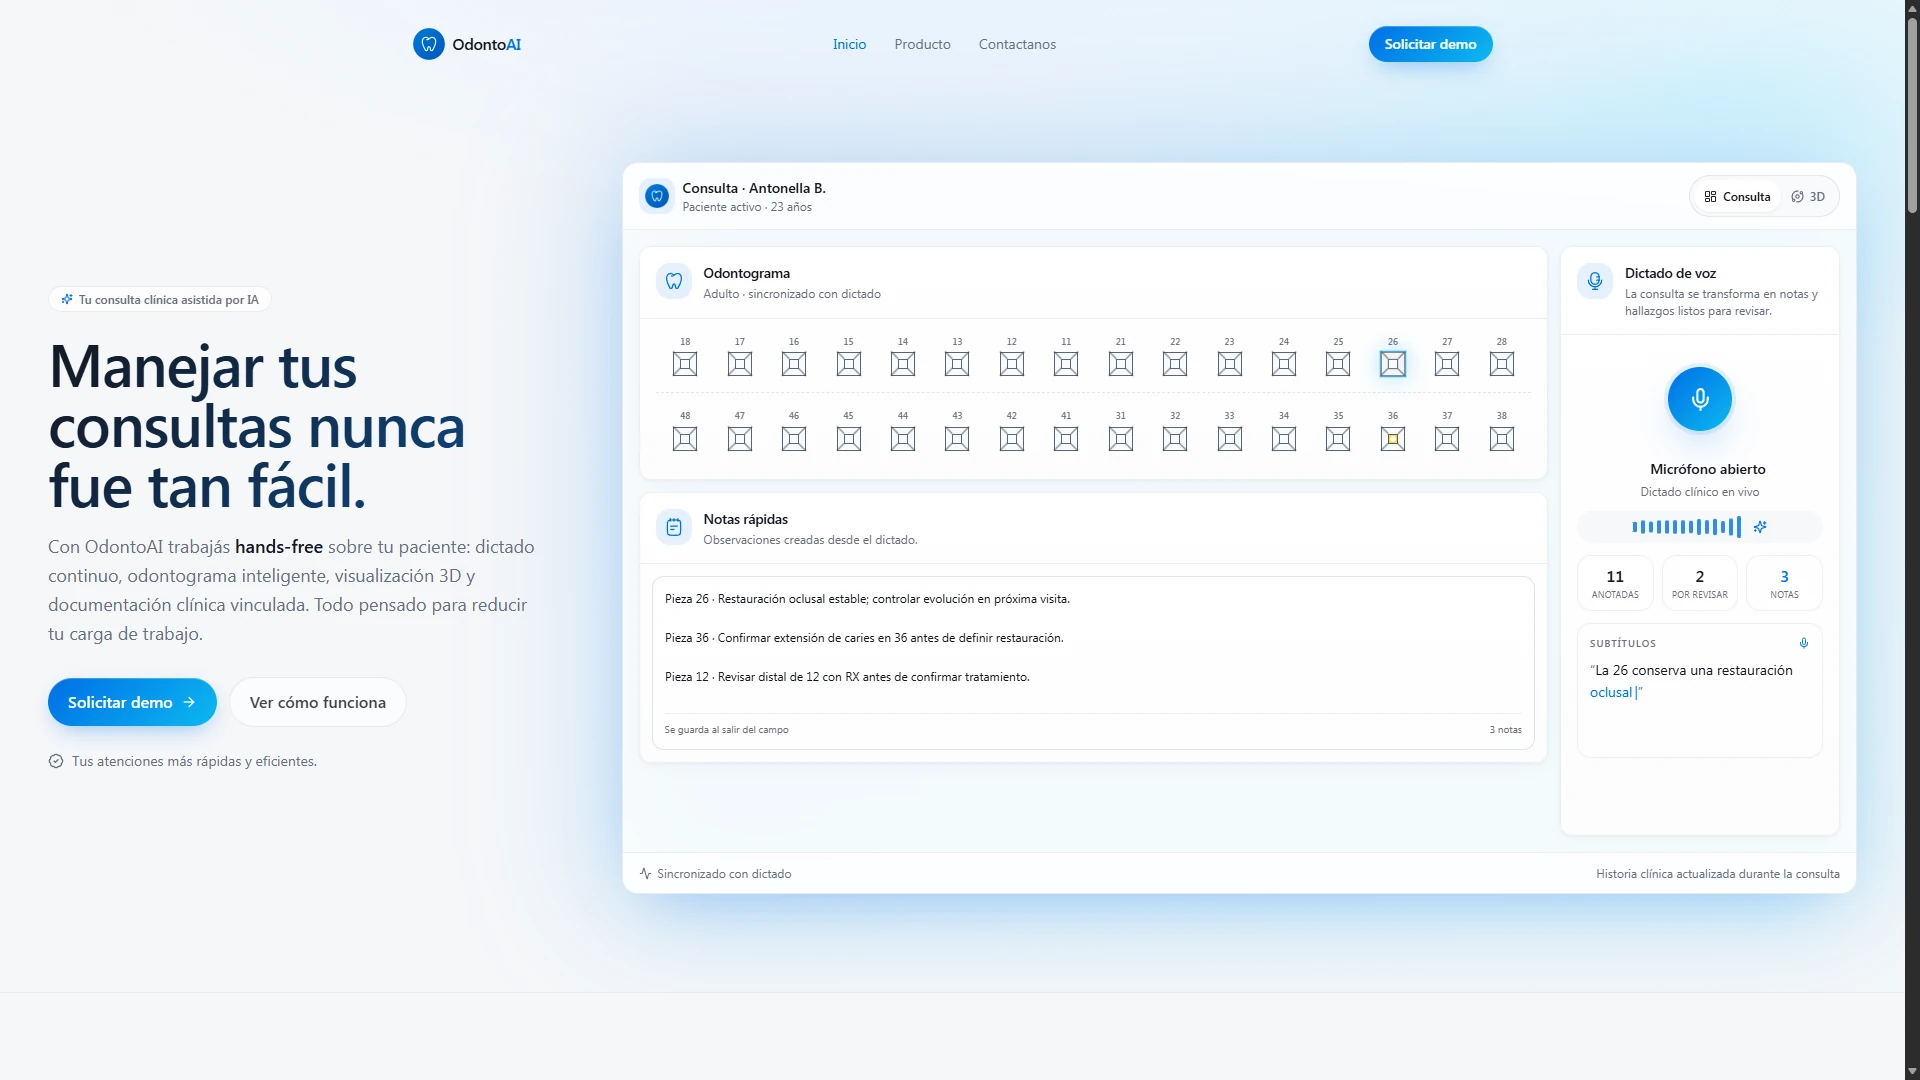This screenshot has height=1080, width=1920.
Task: Select tooth 28 in the odontogram
Action: [1502, 364]
